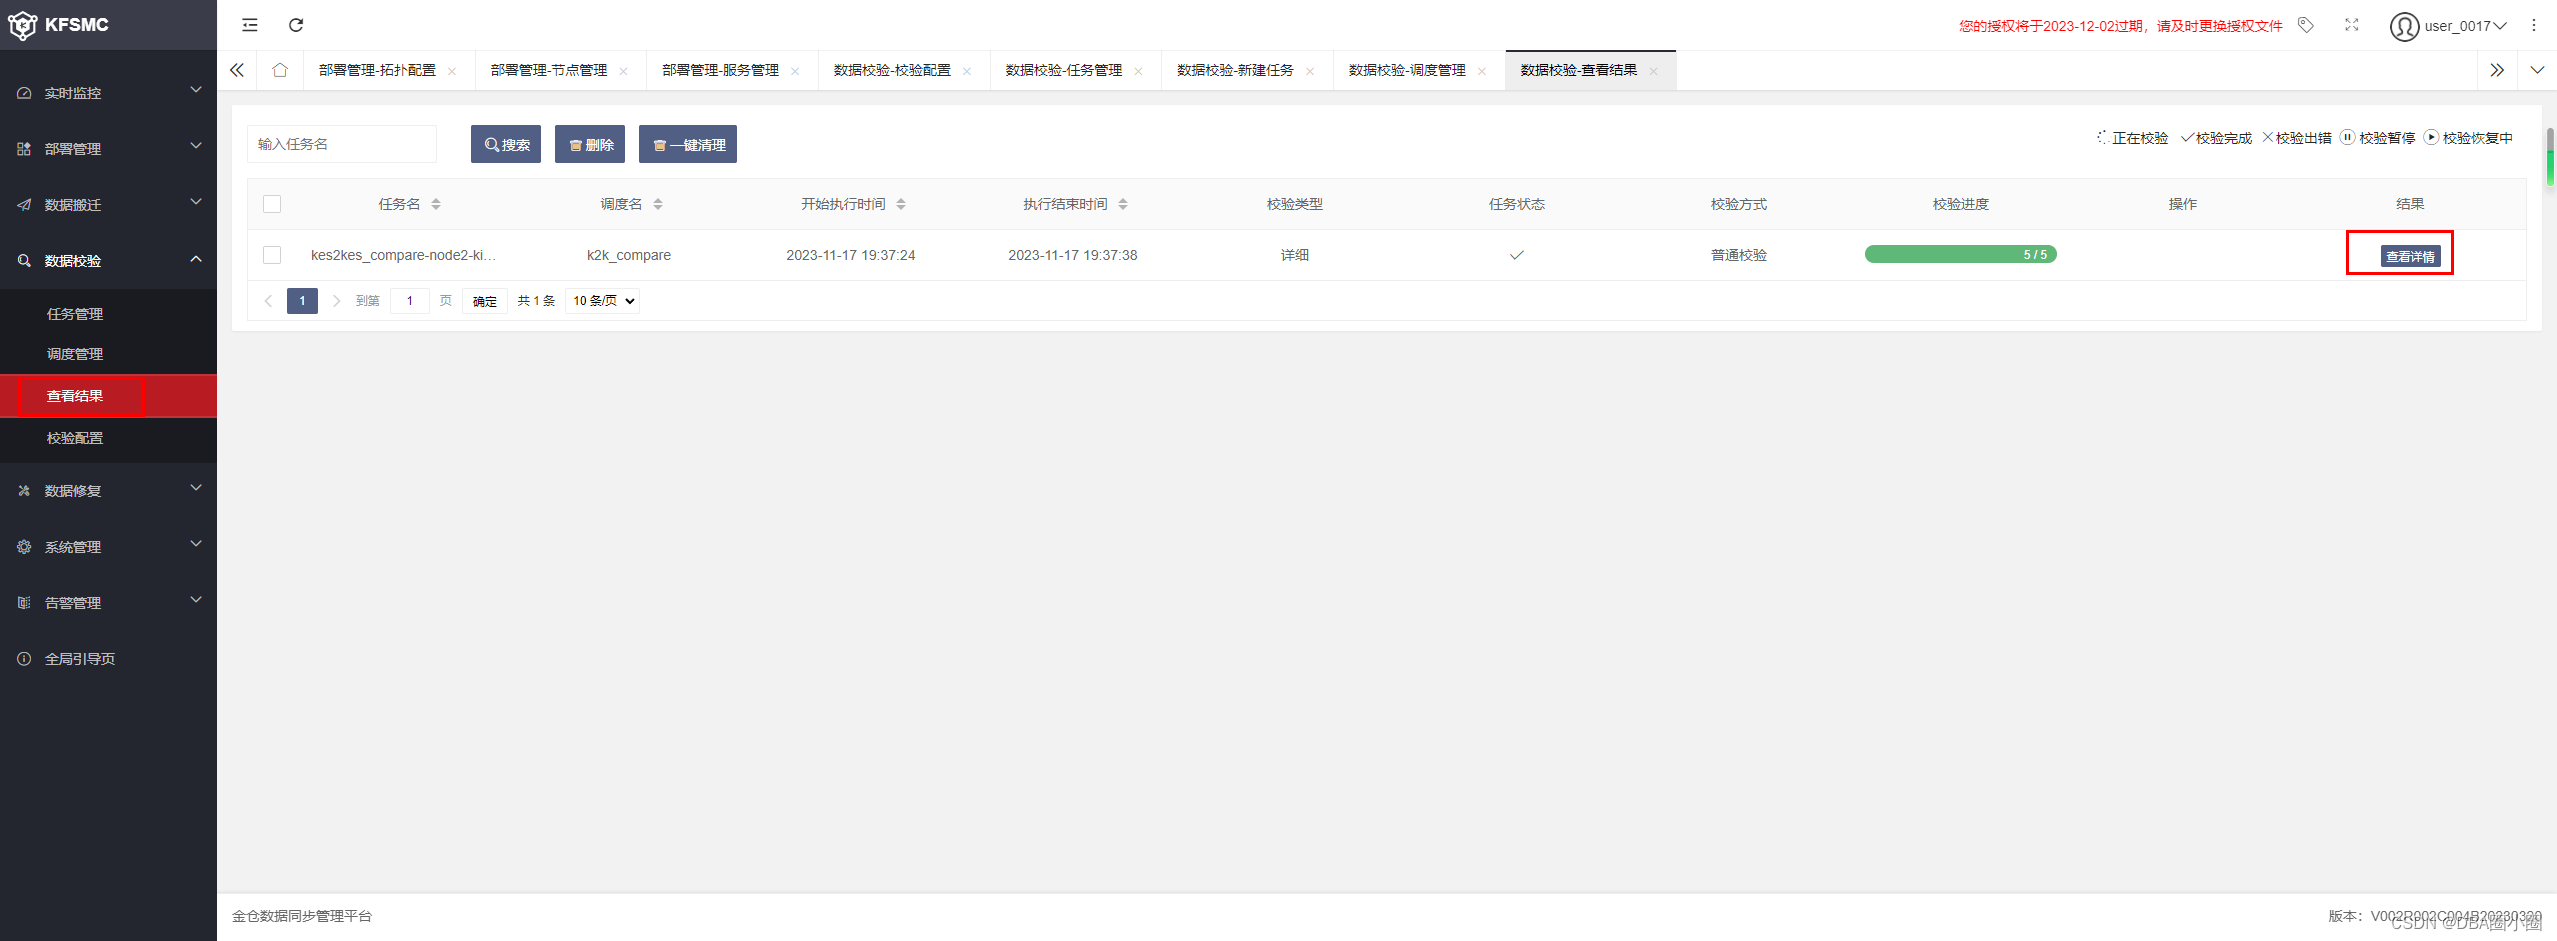
Task: Close the 部署管理-服务管理 tab
Action: coord(795,71)
